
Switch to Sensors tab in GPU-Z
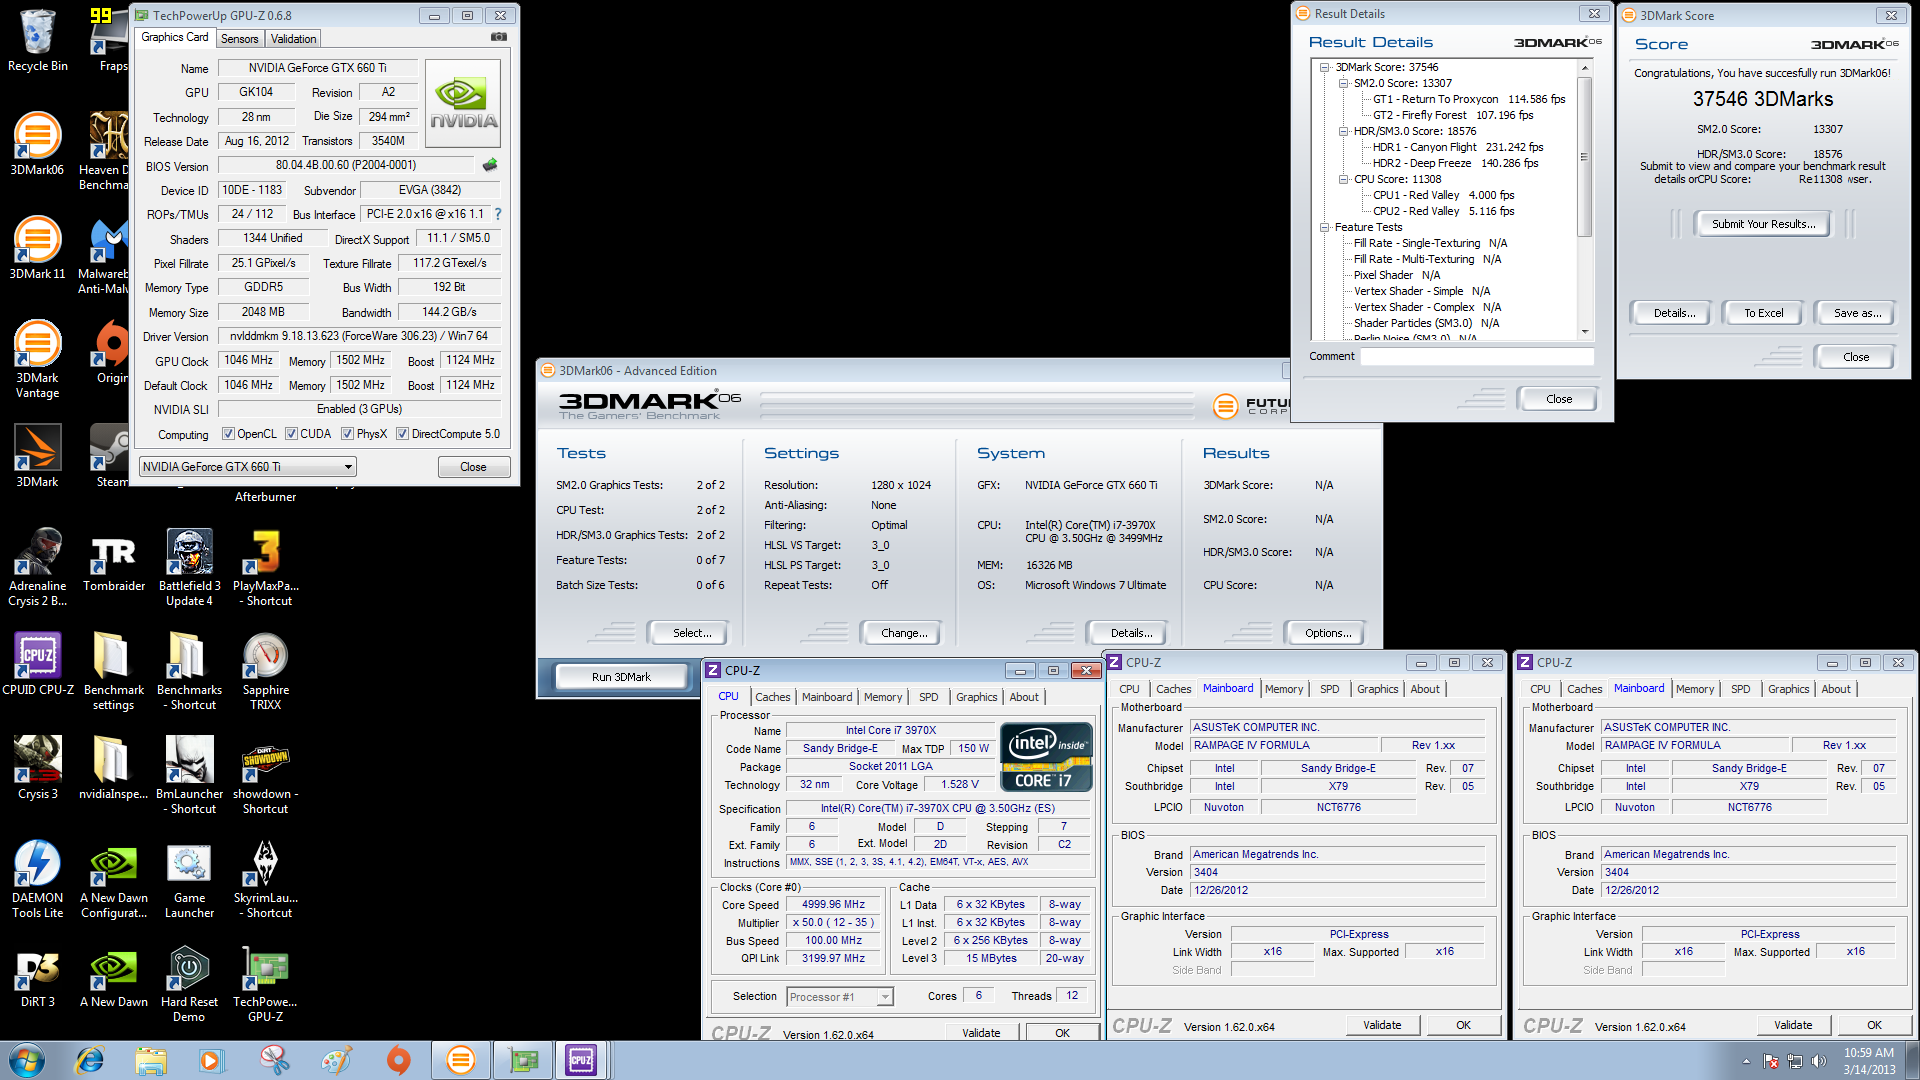coord(239,39)
